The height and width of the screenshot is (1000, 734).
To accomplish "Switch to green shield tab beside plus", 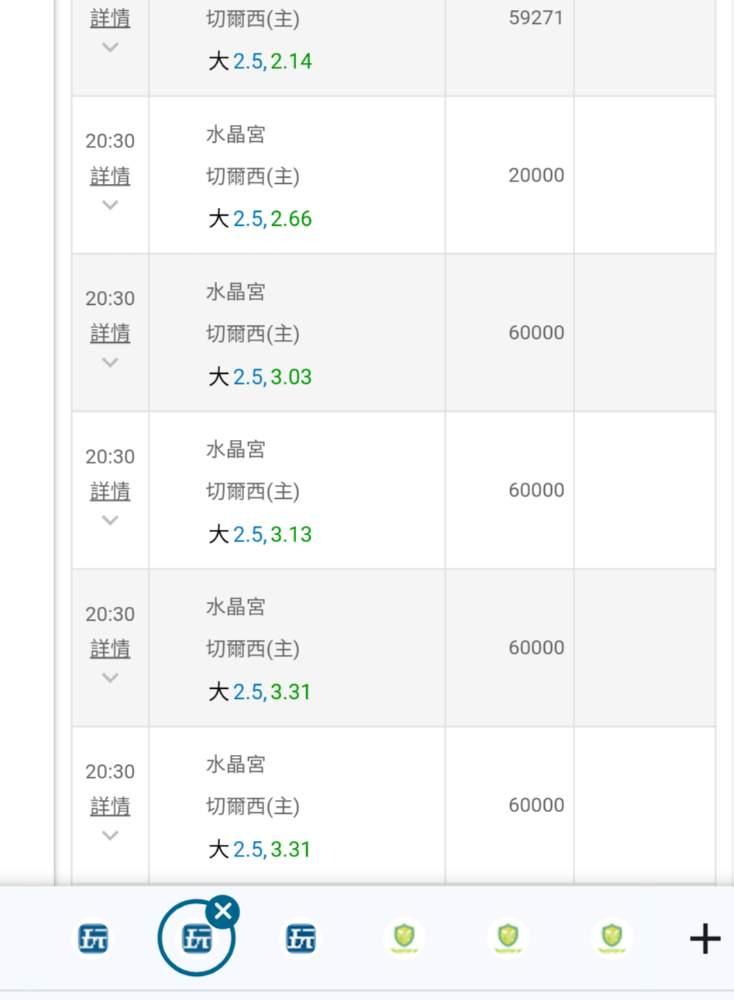I will [x=611, y=938].
